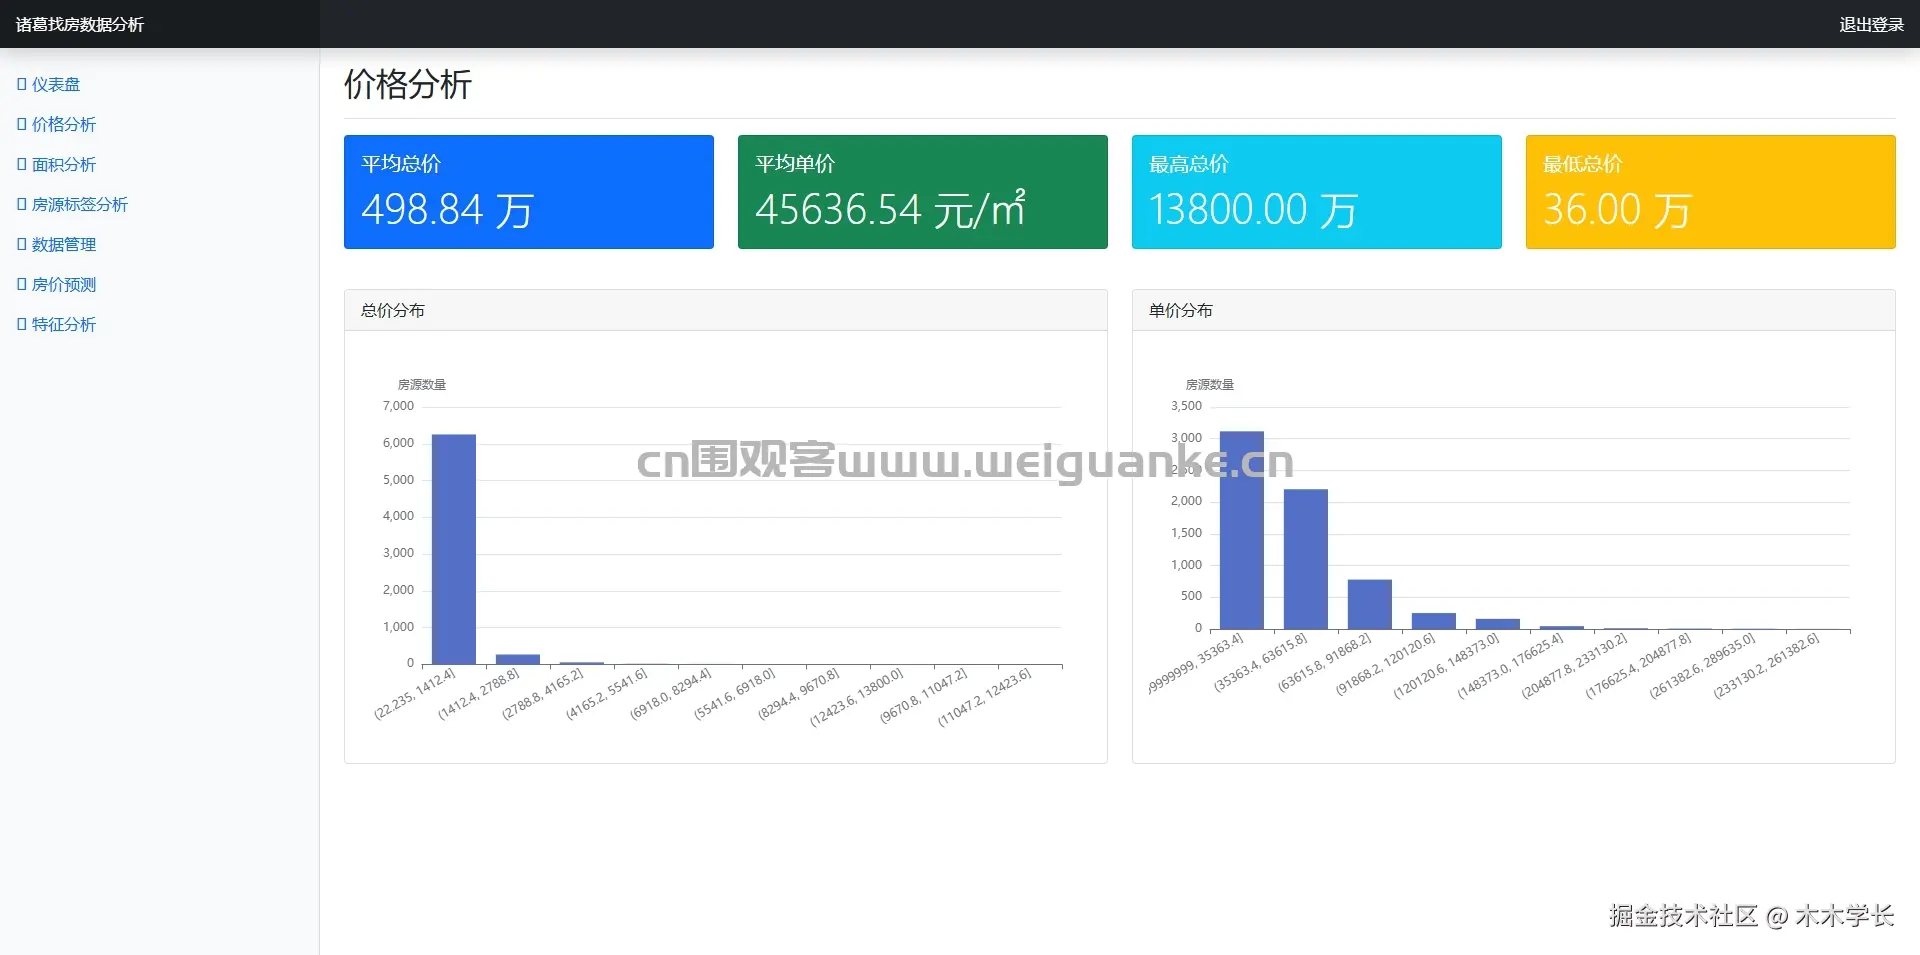
Task: Click the 总价分布 panel header
Action: 726,311
